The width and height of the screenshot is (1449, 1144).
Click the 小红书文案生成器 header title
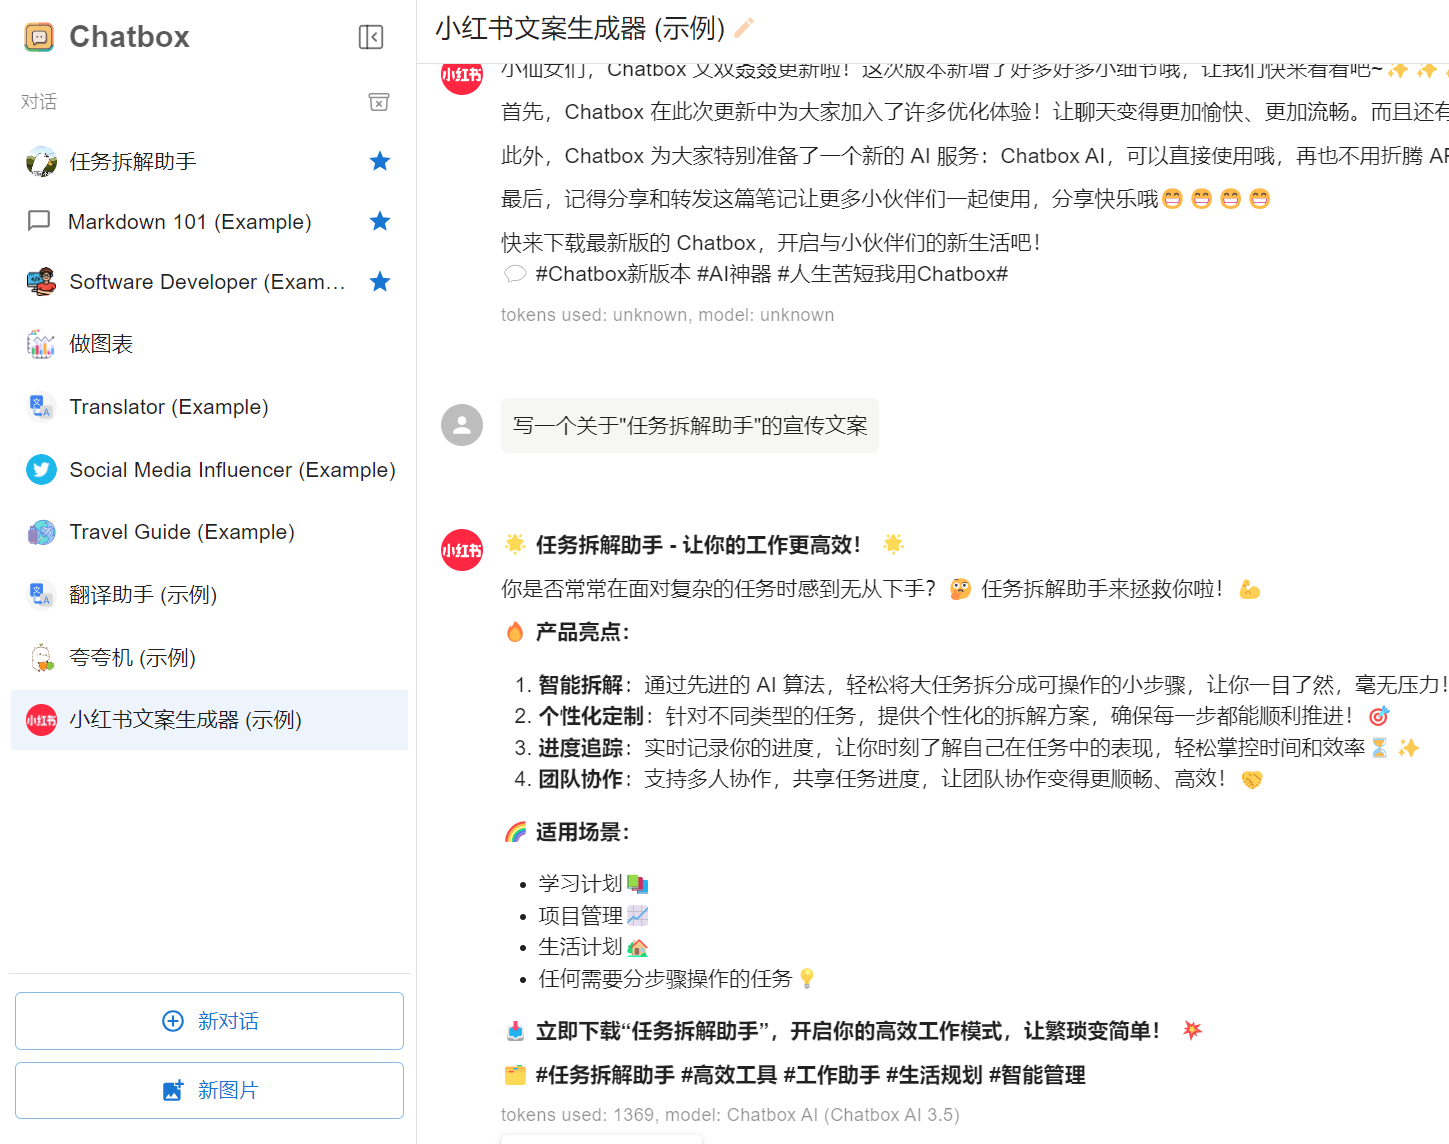[580, 28]
